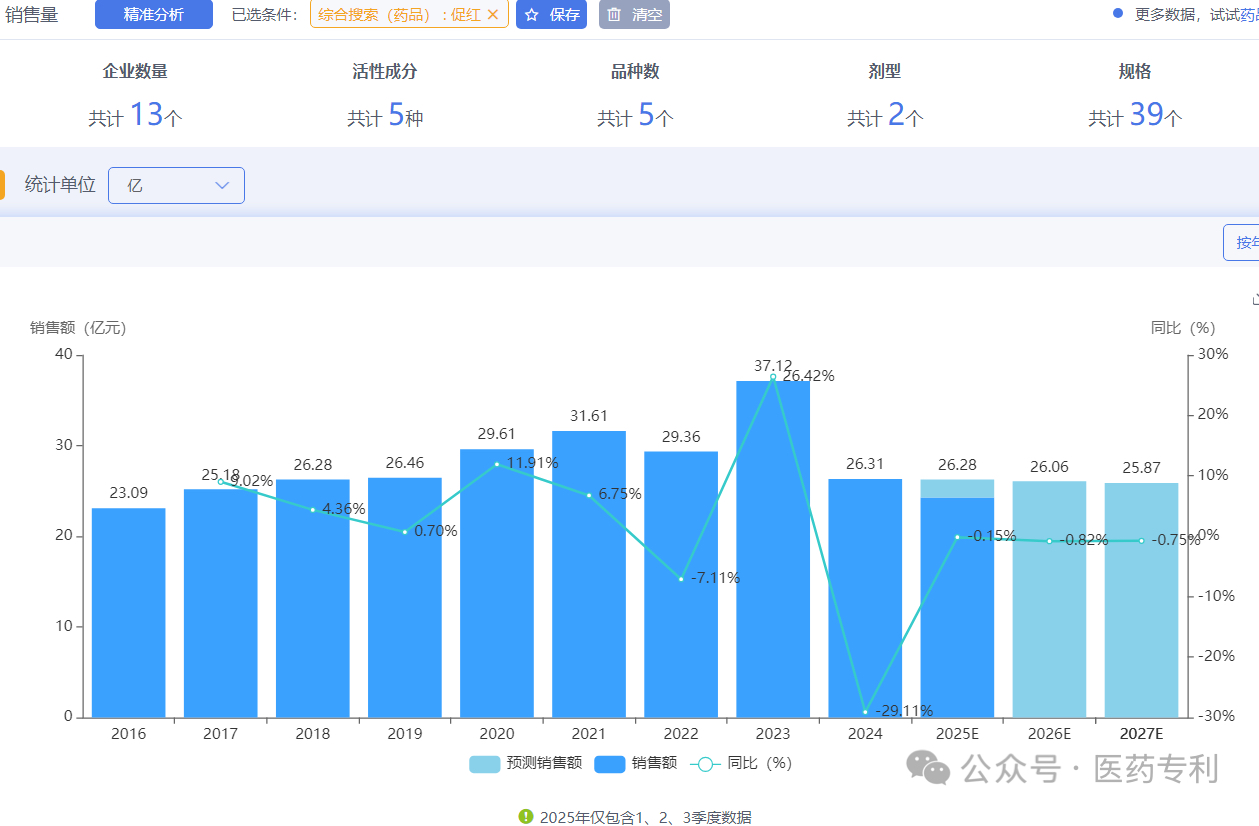Switch to the 销售量 tab
This screenshot has height=826, width=1259.
coord(32,15)
